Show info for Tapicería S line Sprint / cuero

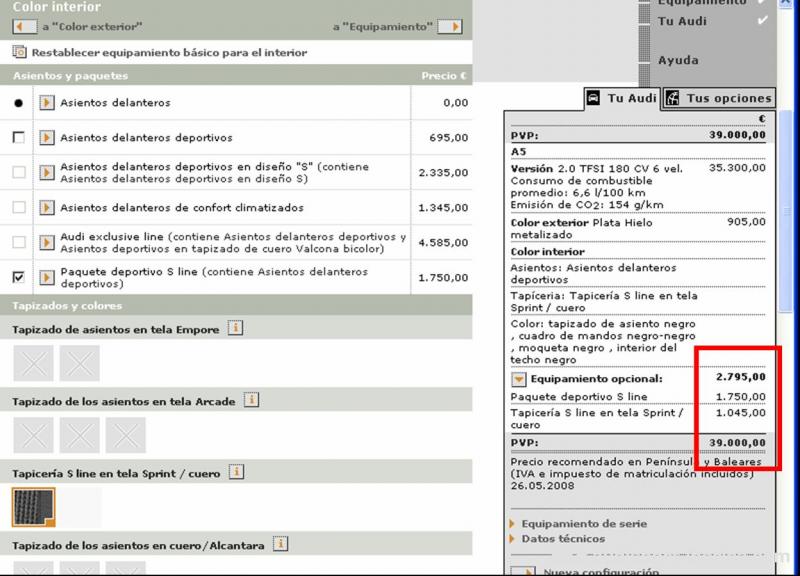point(236,472)
